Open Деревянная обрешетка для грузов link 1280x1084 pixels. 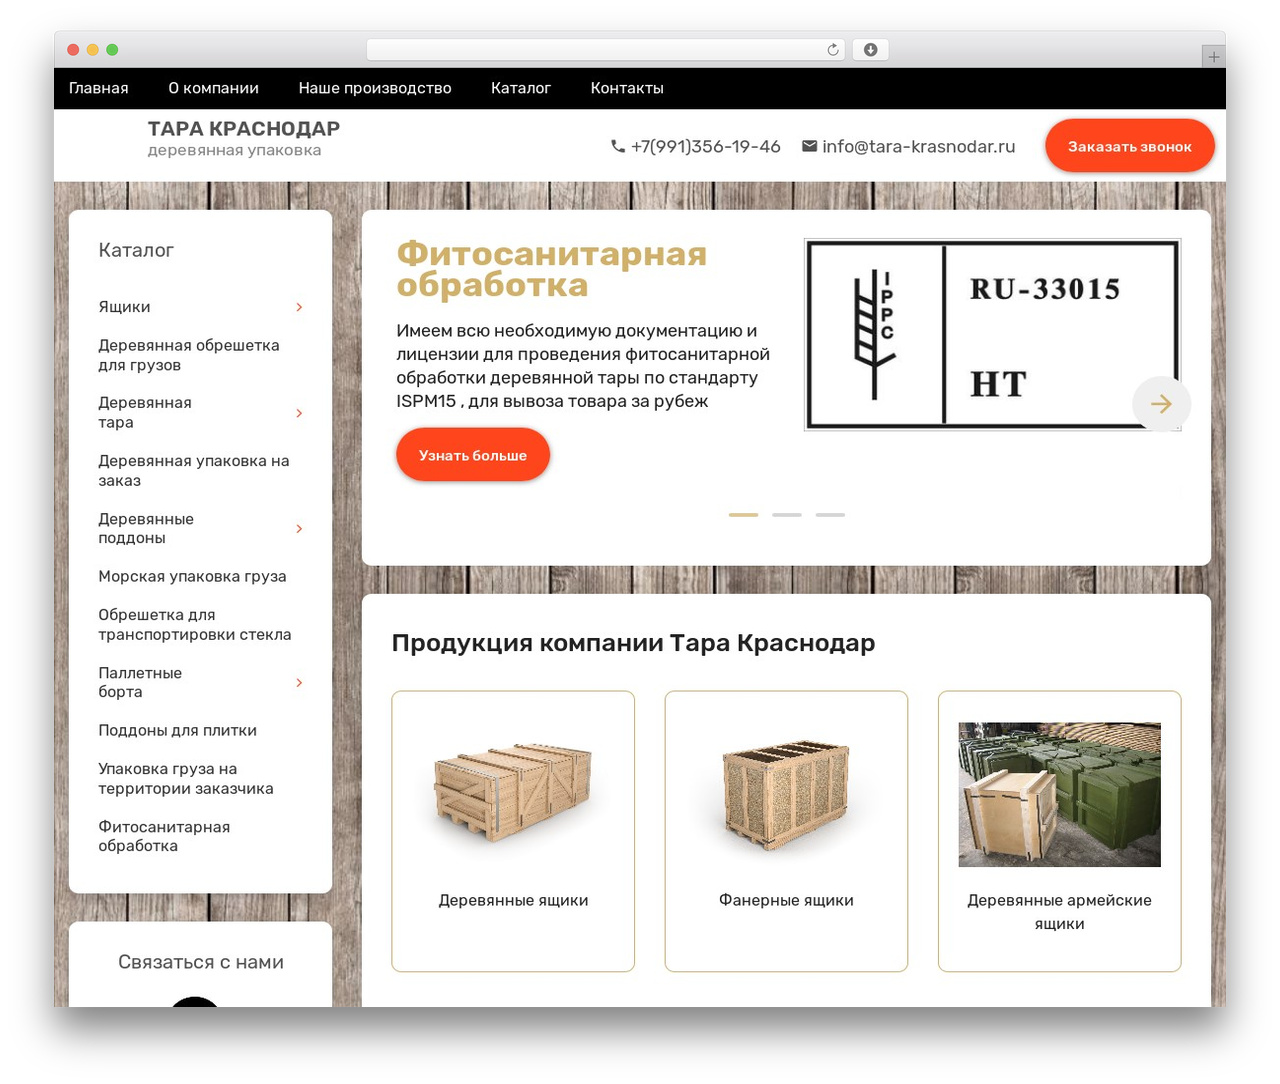coord(189,355)
